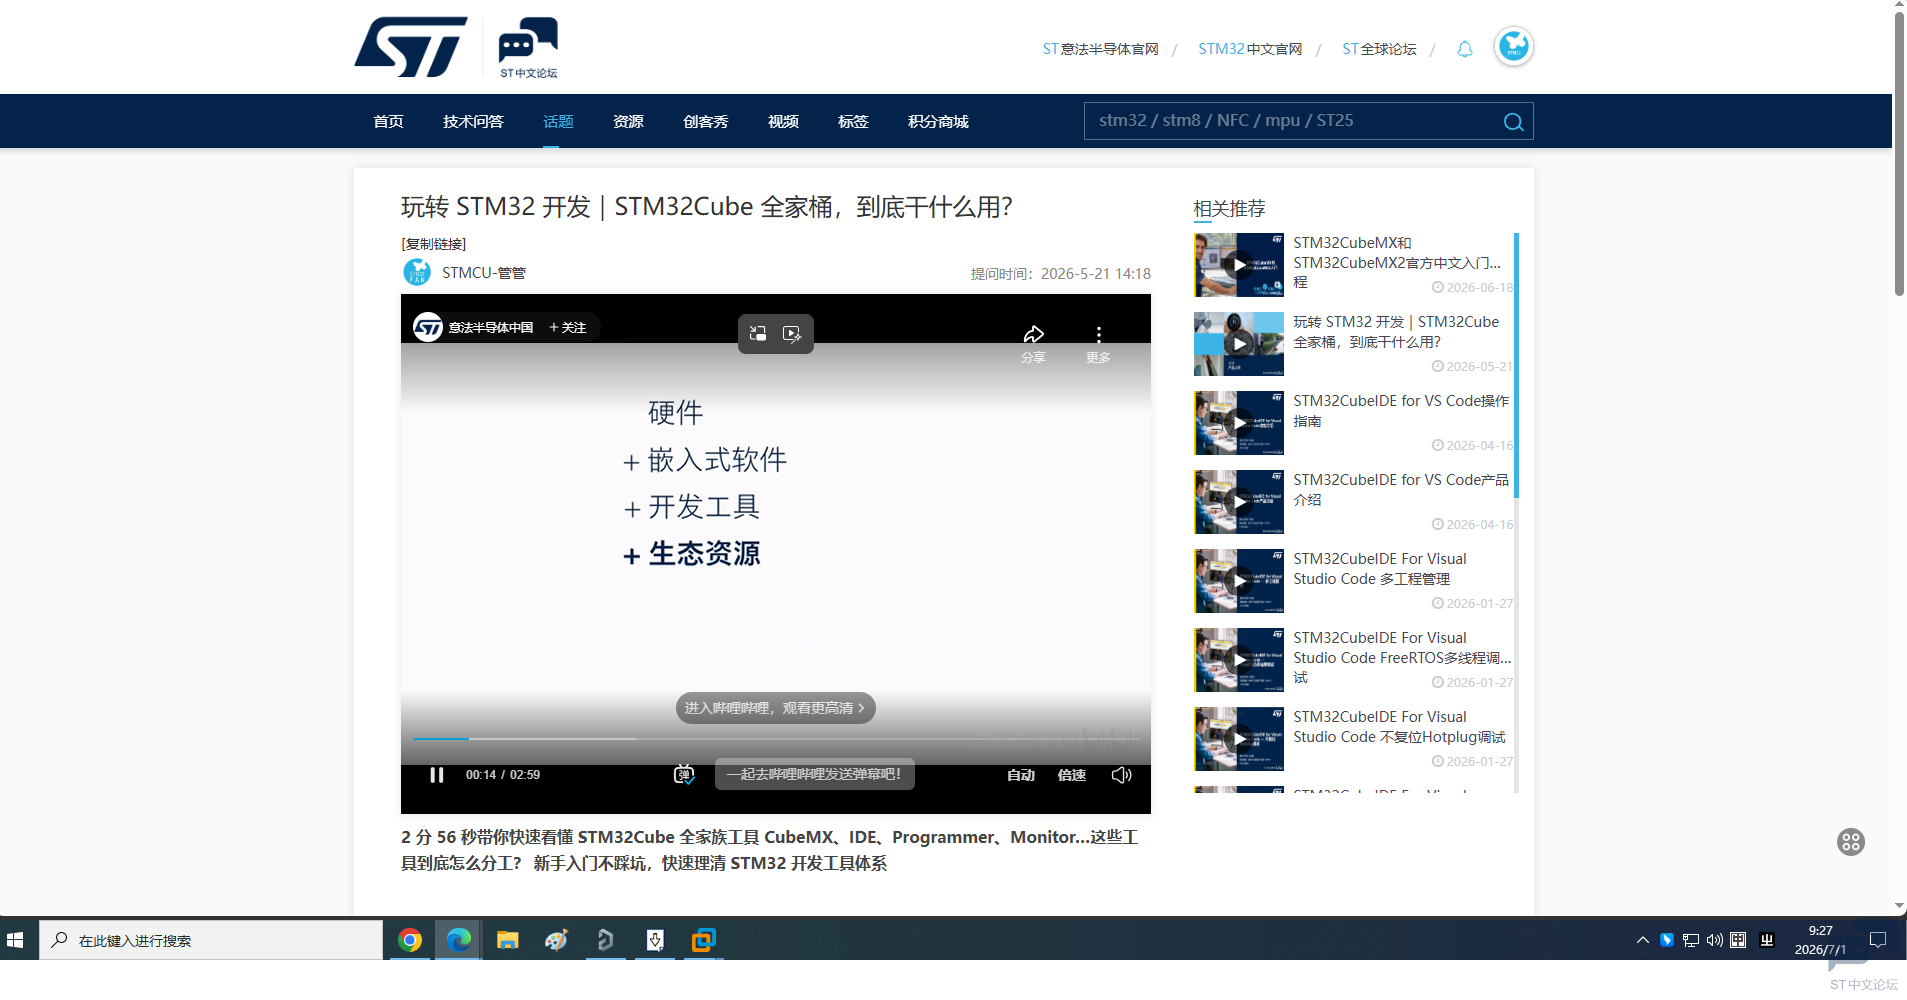Open Studio Code 多工程管理 thumbnail
The height and width of the screenshot is (1000, 1907).
coord(1239,581)
